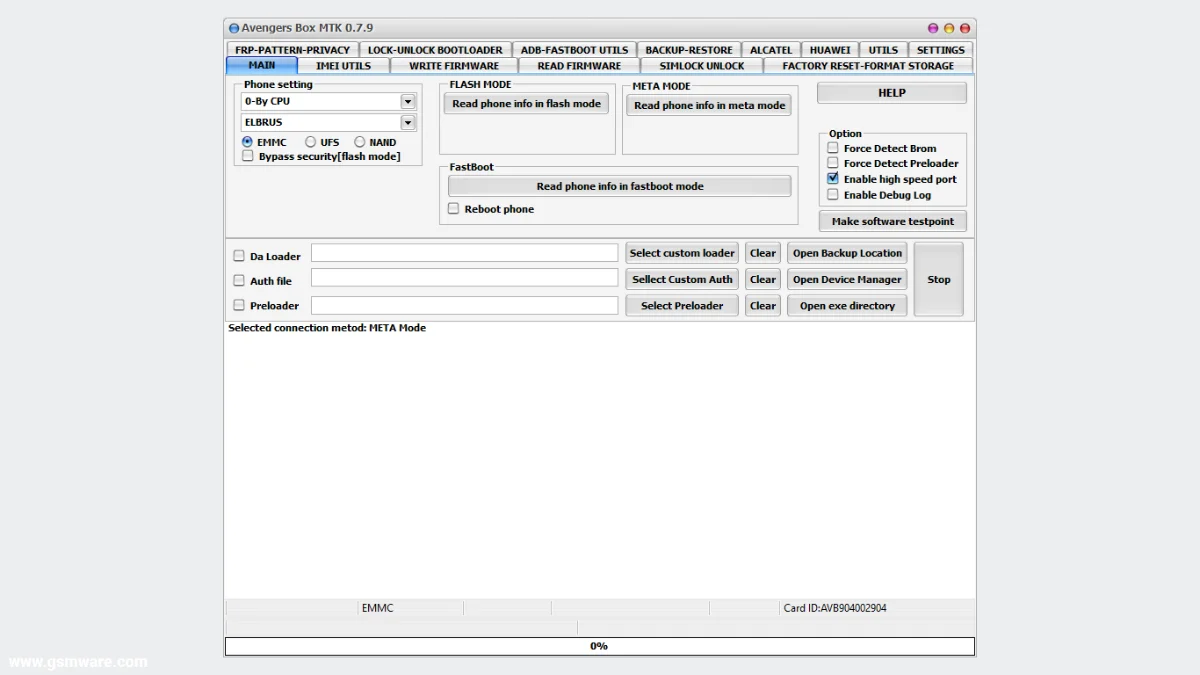Viewport: 1200px width, 675px height.
Task: Click the Avengers Box app icon in title bar
Action: tap(234, 29)
